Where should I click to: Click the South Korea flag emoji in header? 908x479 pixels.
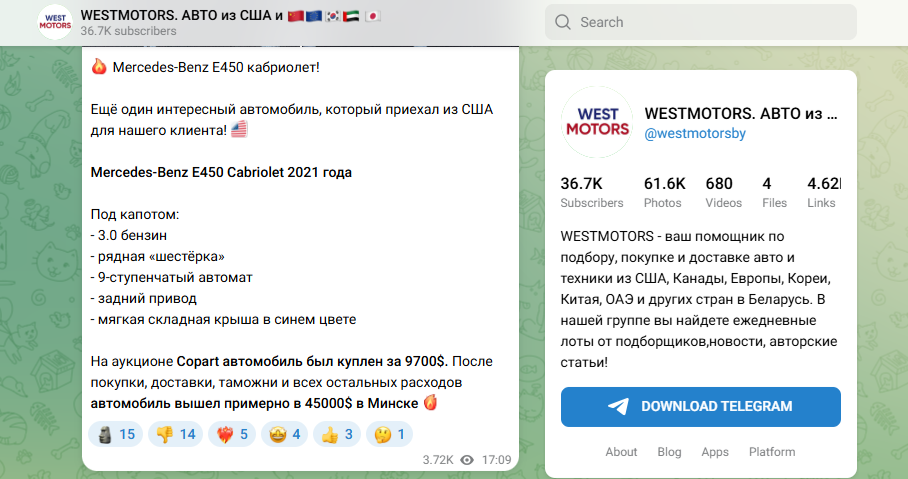tap(332, 16)
